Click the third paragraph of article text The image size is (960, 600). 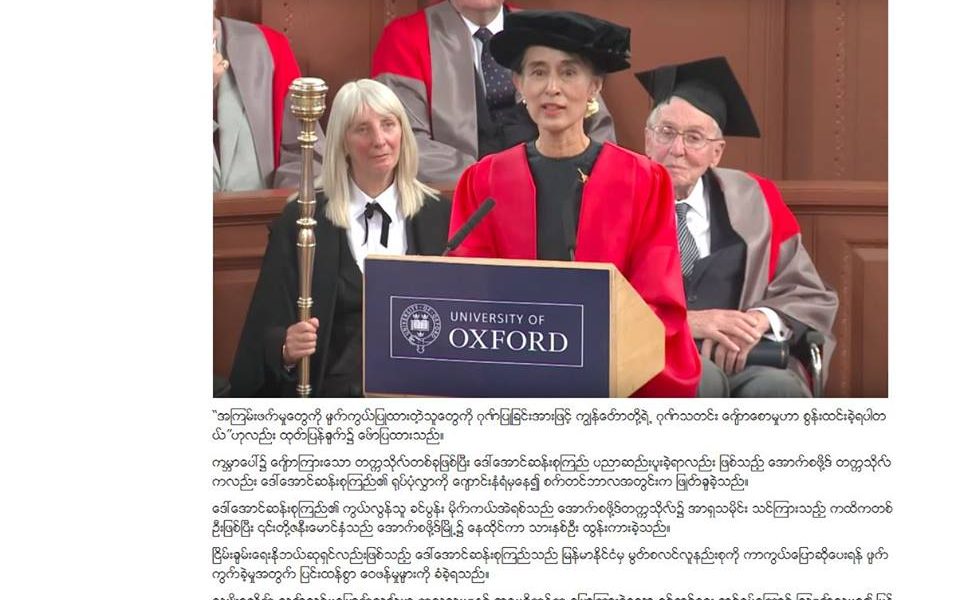point(552,518)
